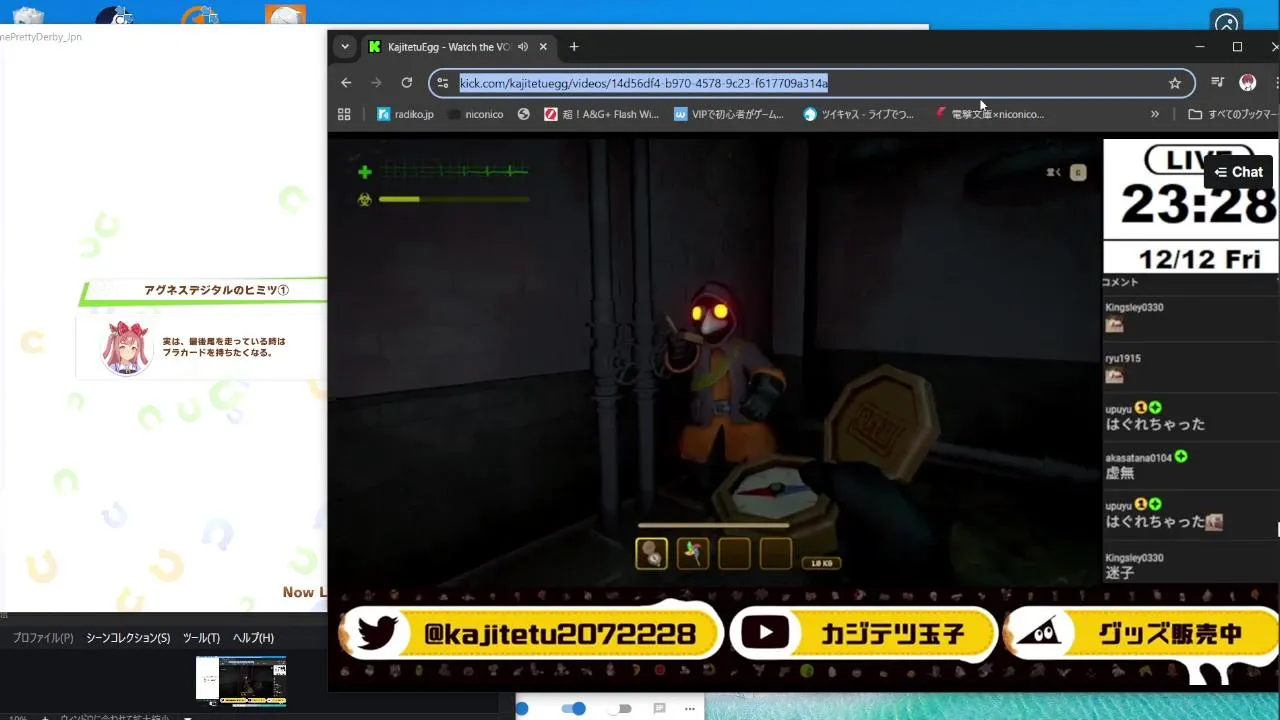Screen dimensions: 1280x720
Task: Open the Chrome profile avatar
Action: click(x=1248, y=83)
